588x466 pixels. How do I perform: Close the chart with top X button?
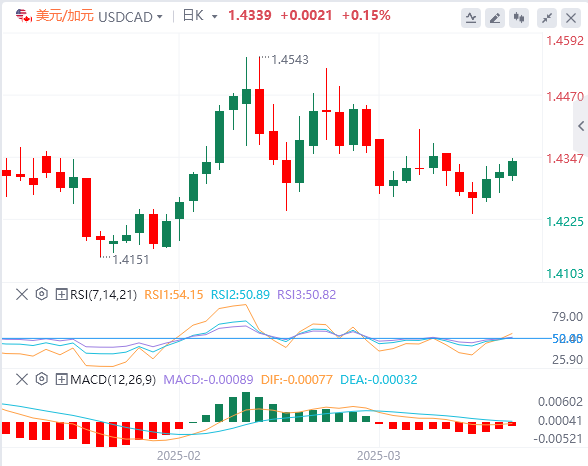(571, 18)
